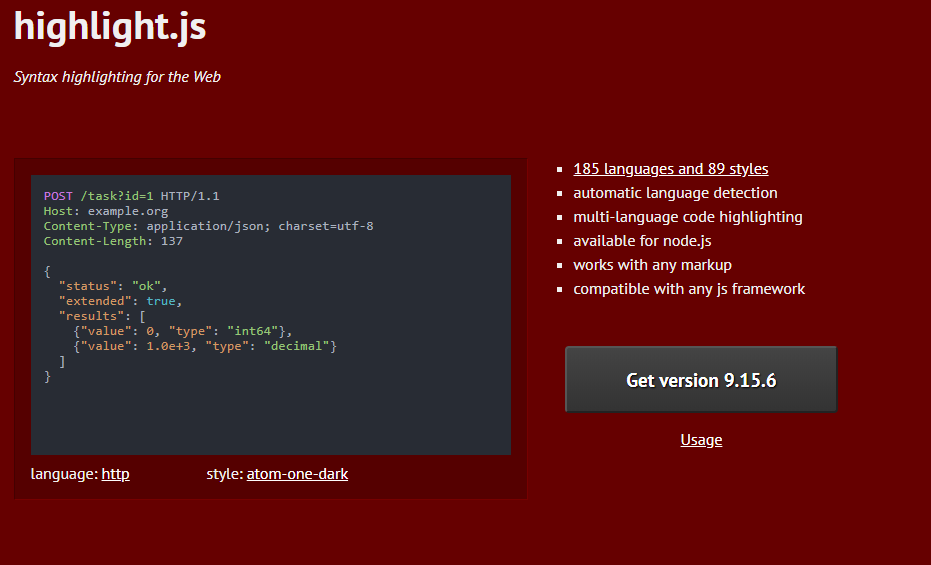This screenshot has height=565, width=931.
Task: Click 'works with any markup' list item
Action: click(x=652, y=265)
